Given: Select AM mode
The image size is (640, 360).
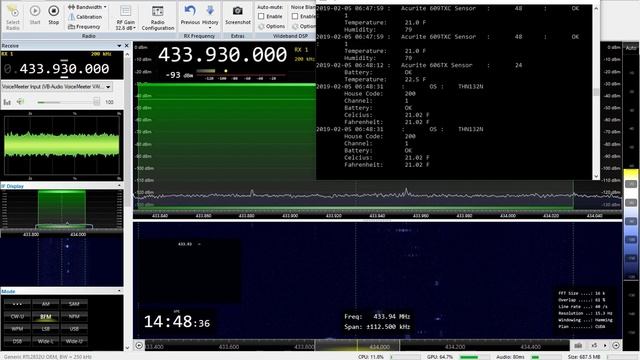Looking at the screenshot, I should [45, 304].
